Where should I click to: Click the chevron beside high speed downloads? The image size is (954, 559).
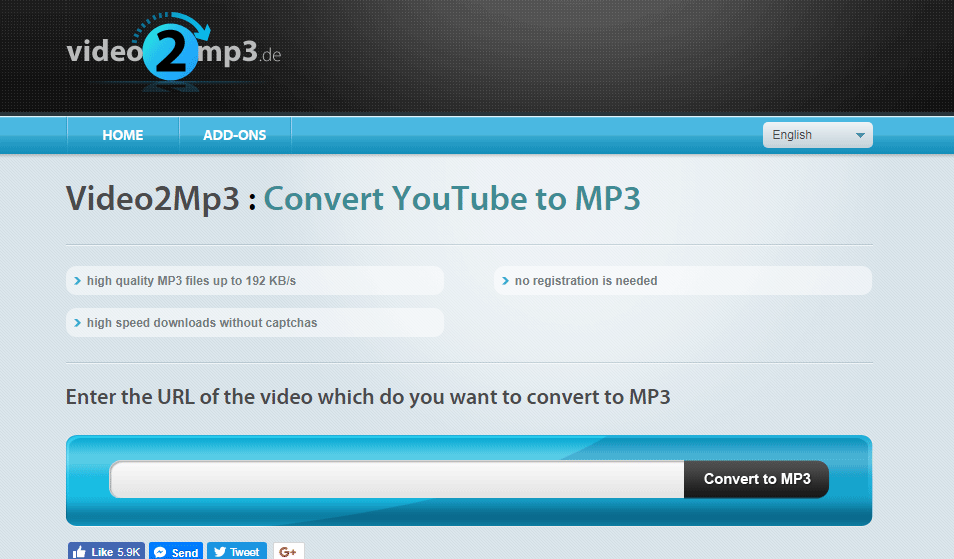click(x=77, y=323)
